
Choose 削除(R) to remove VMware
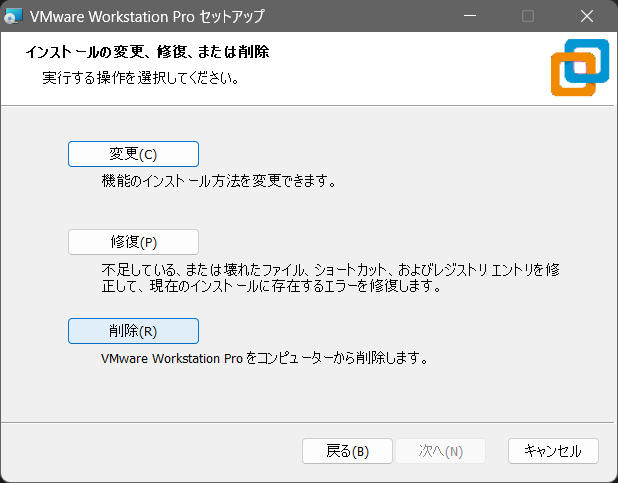[x=133, y=331]
